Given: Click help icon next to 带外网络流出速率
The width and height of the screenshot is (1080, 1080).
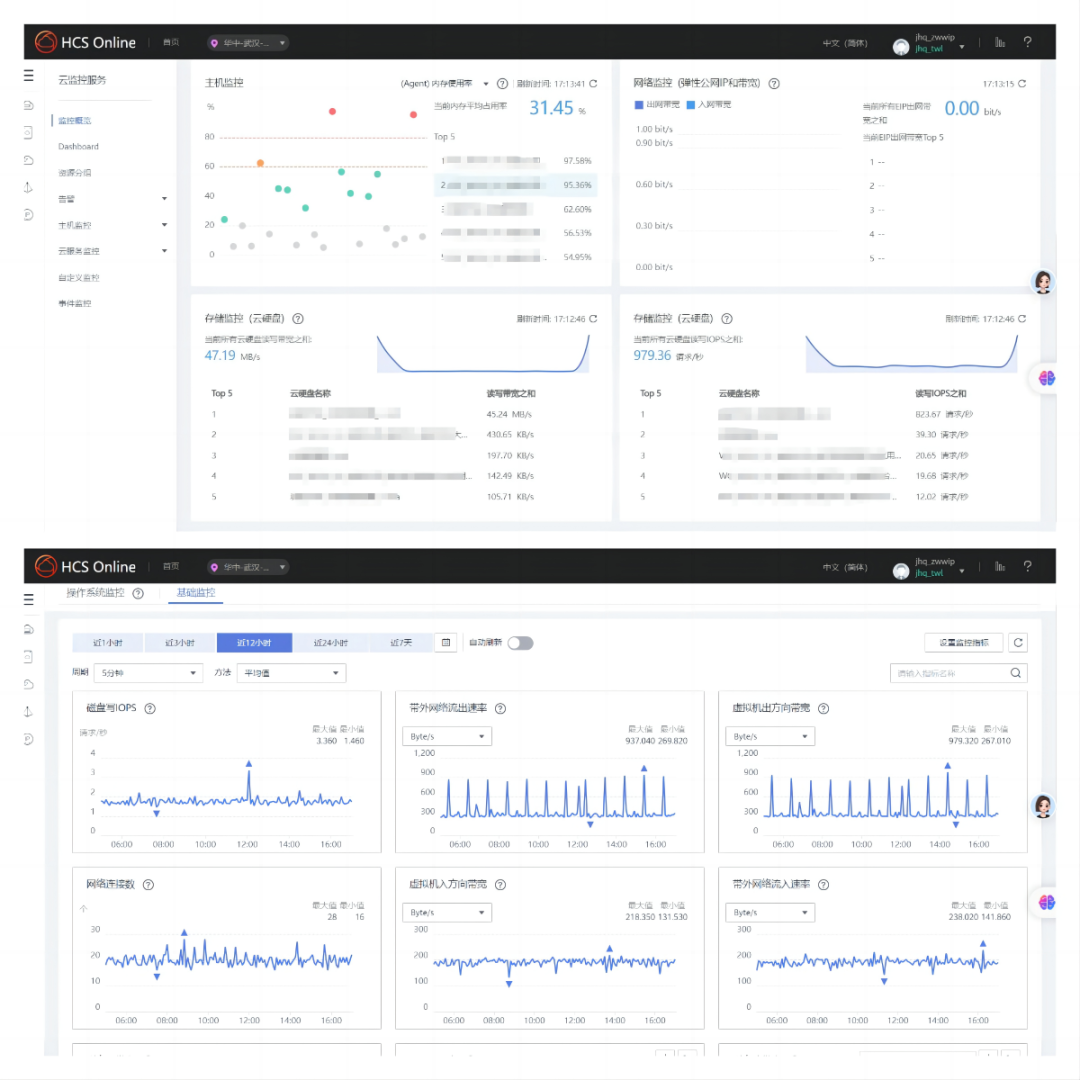Looking at the screenshot, I should click(501, 708).
